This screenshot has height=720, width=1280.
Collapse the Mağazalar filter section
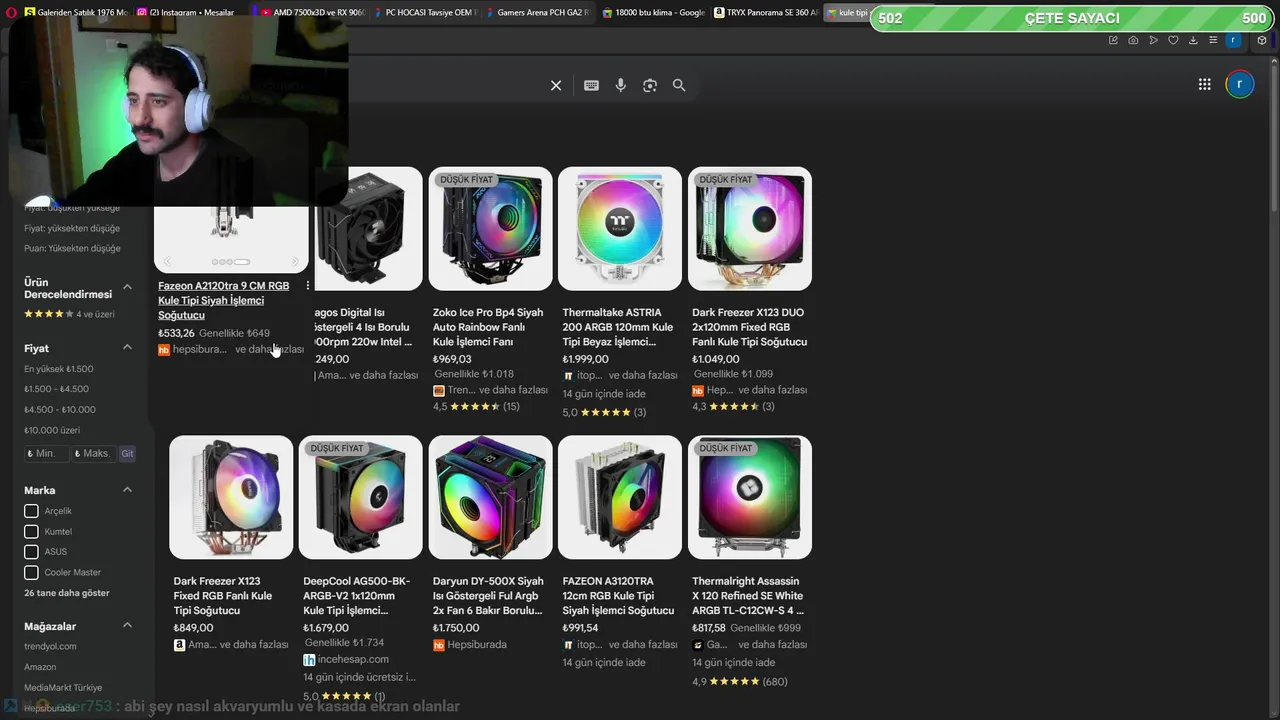(127, 625)
